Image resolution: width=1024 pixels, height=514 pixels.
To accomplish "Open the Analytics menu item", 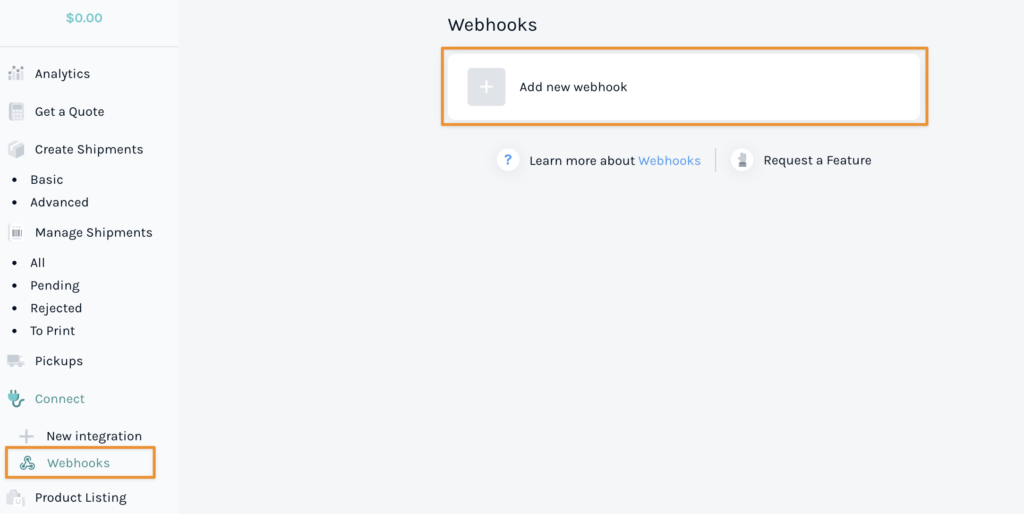I will click(62, 74).
